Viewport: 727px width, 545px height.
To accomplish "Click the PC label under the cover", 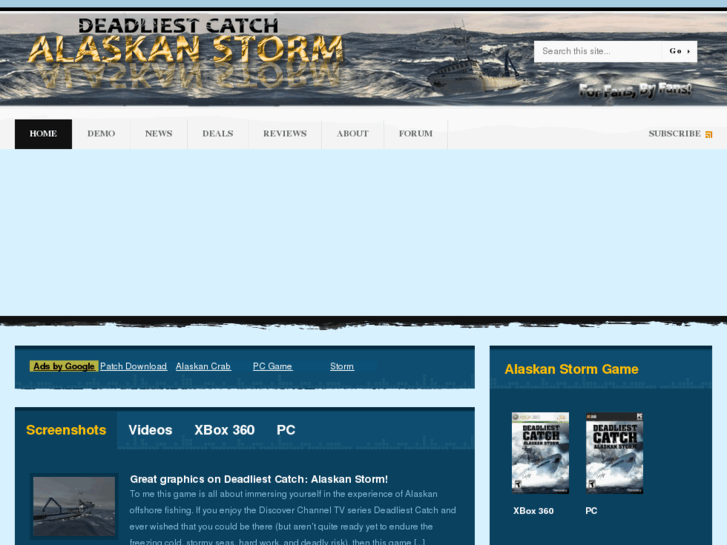I will coord(591,511).
